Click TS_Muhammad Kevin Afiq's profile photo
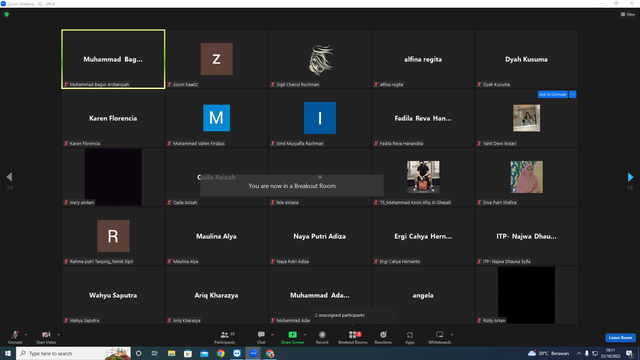This screenshot has width=640, height=360. 423,177
